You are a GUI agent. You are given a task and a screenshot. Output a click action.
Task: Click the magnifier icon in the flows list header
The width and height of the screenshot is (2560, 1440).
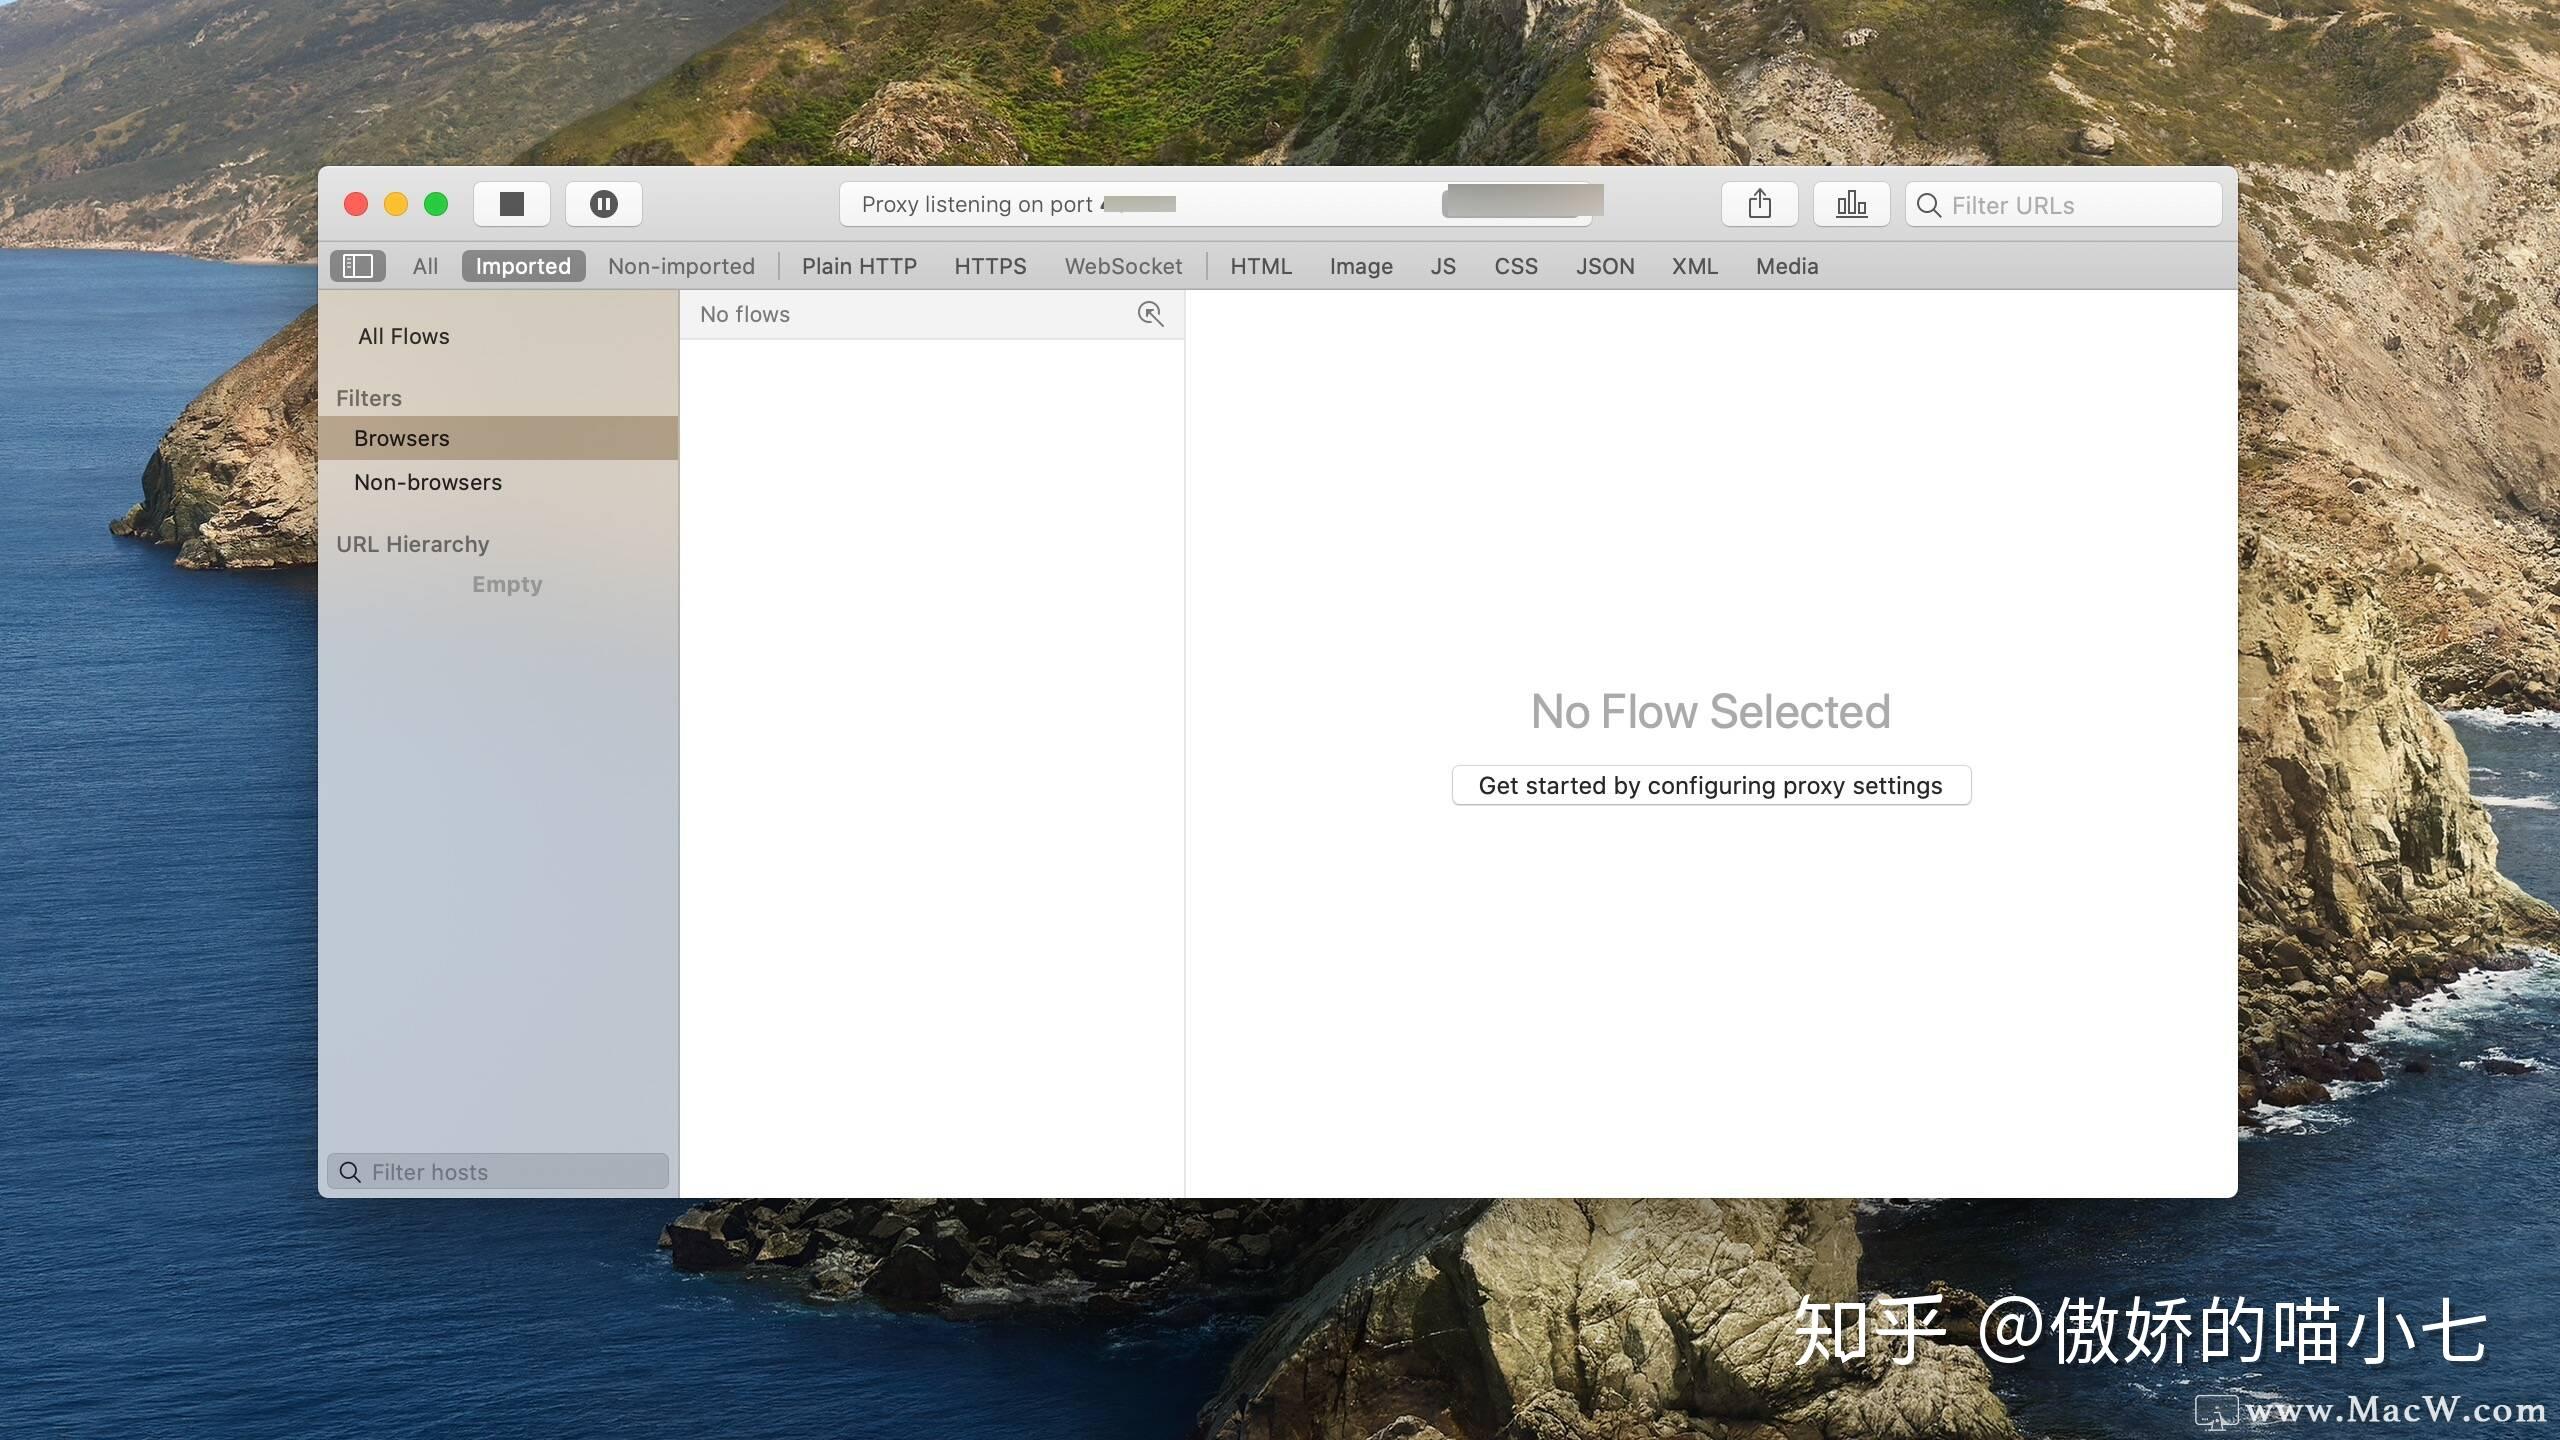1150,314
